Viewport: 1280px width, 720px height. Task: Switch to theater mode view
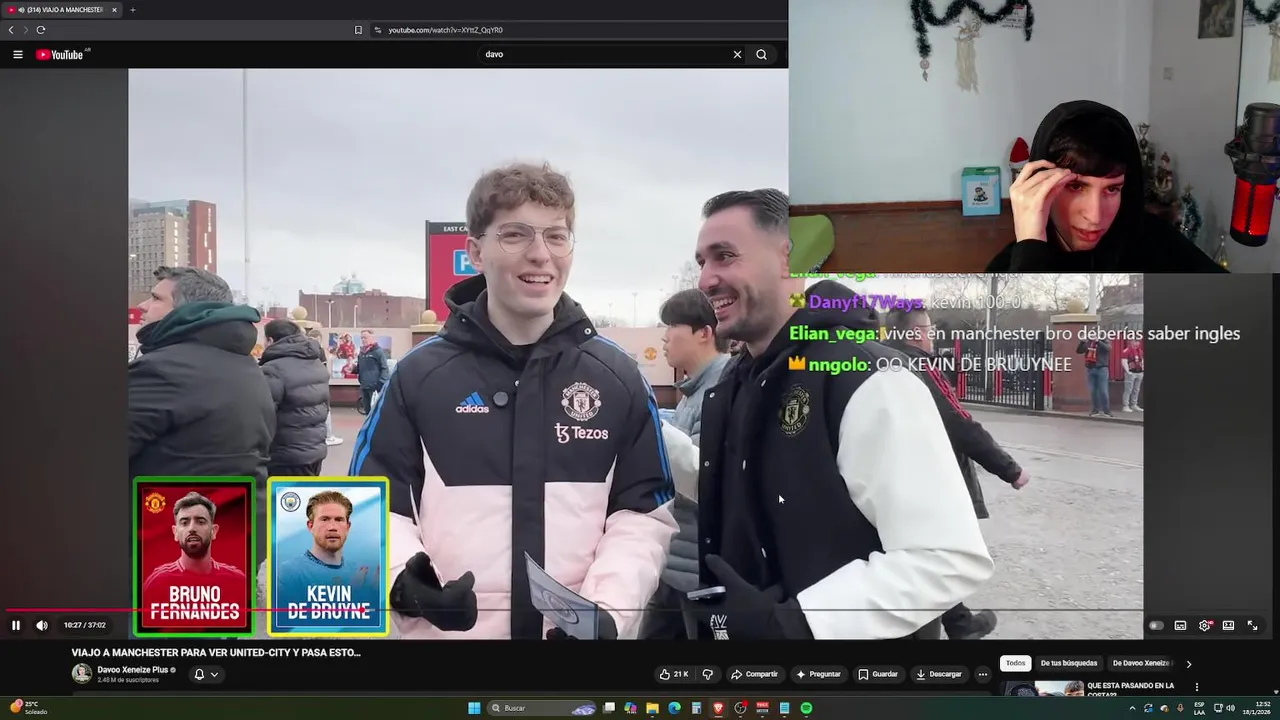(x=1228, y=625)
